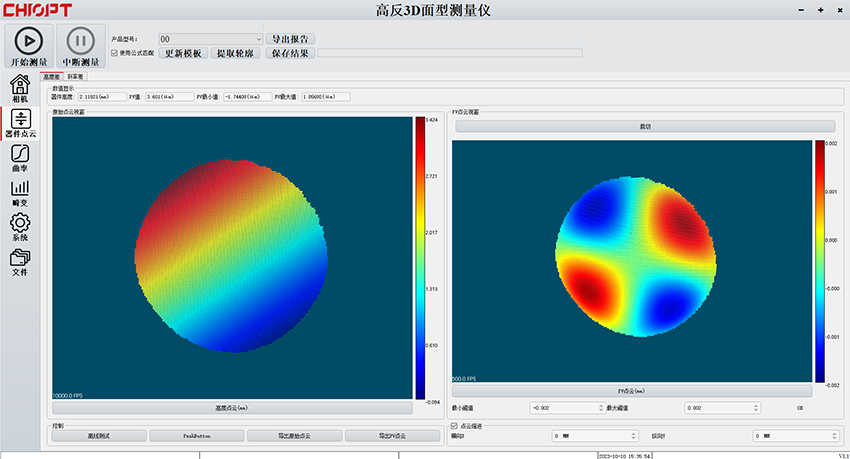Viewport: 850px width, 459px height.
Task: Click the 开始测量 start measurement play icon
Action: (29, 41)
